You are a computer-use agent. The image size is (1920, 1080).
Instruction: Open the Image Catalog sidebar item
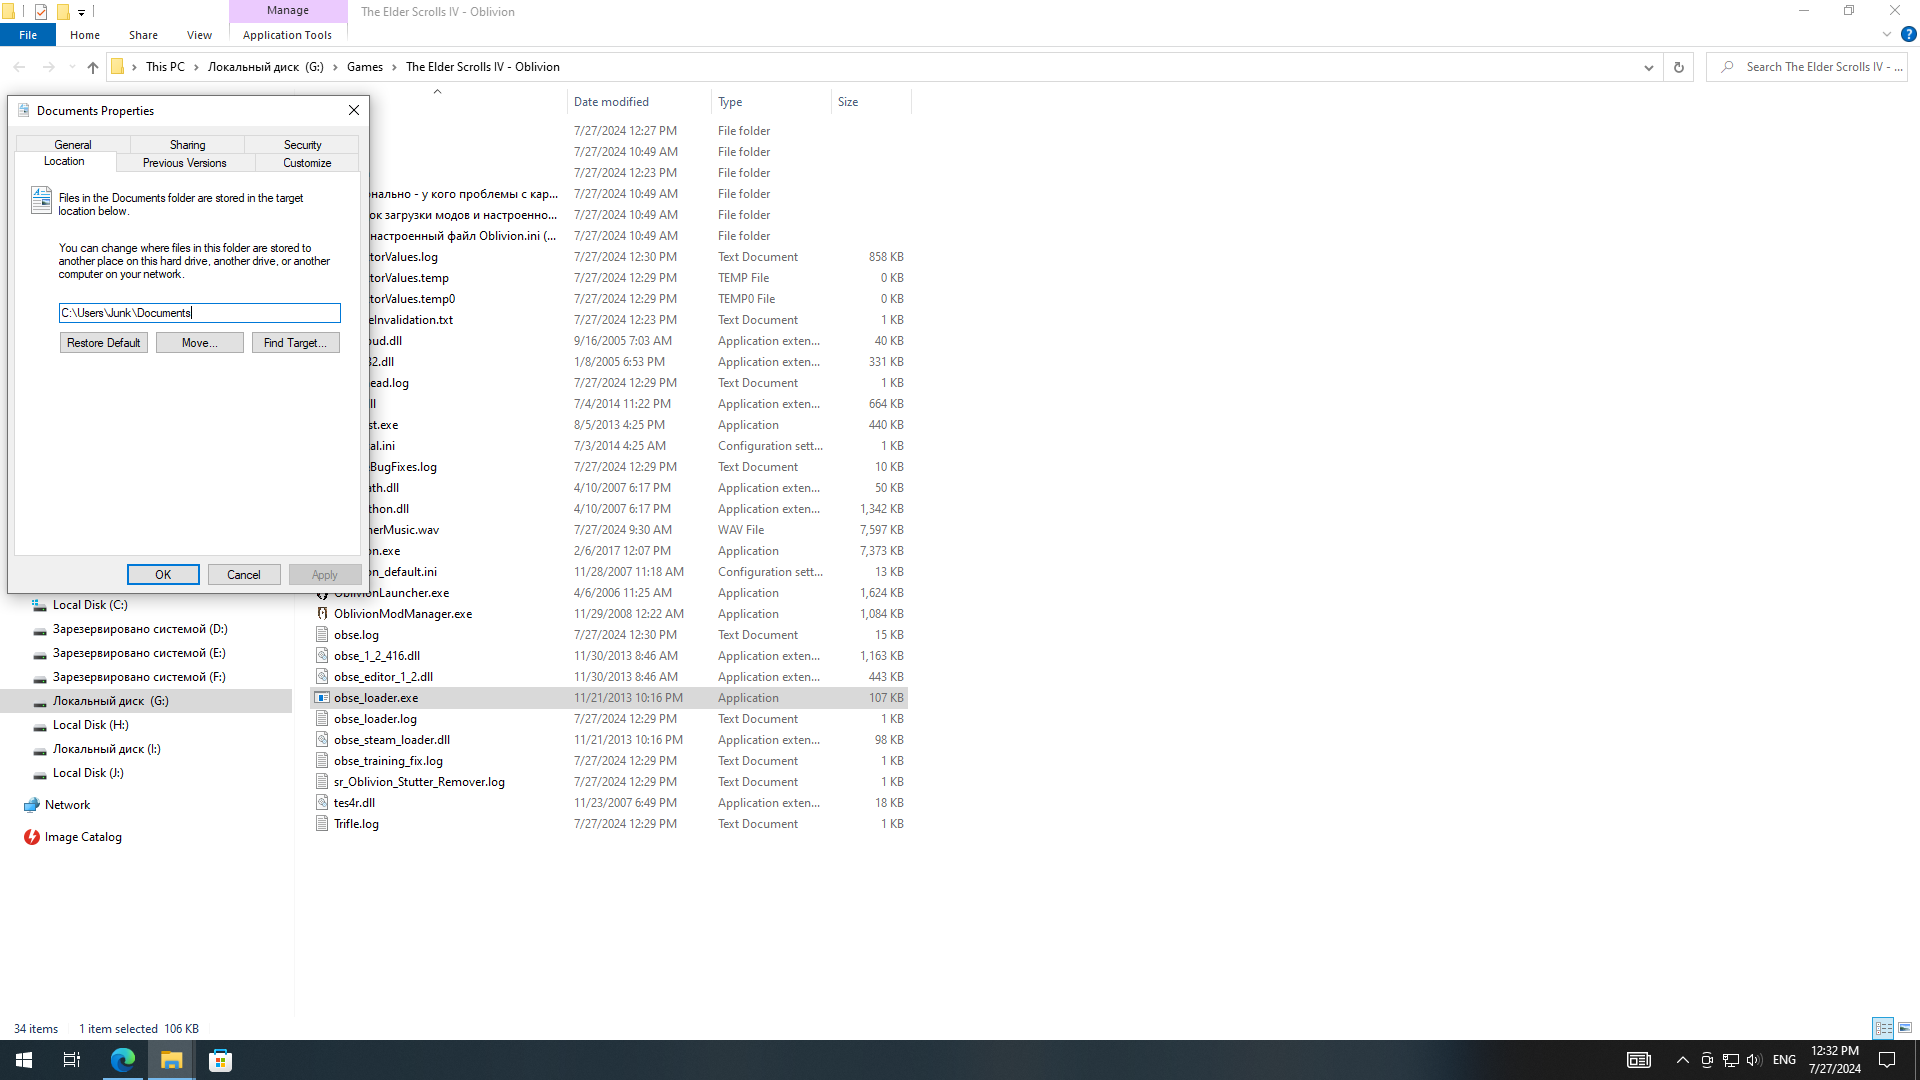[x=82, y=837]
